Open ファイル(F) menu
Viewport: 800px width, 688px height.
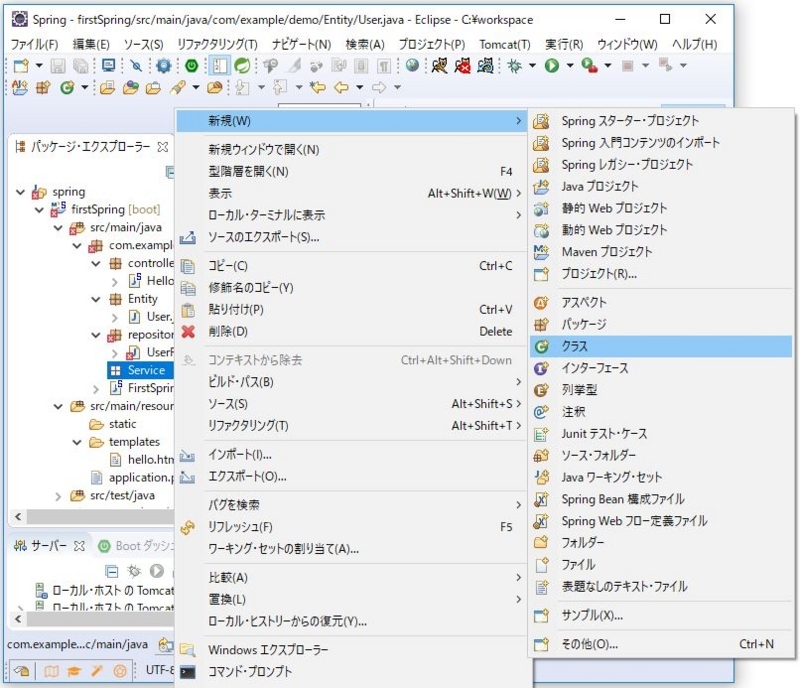click(x=35, y=44)
